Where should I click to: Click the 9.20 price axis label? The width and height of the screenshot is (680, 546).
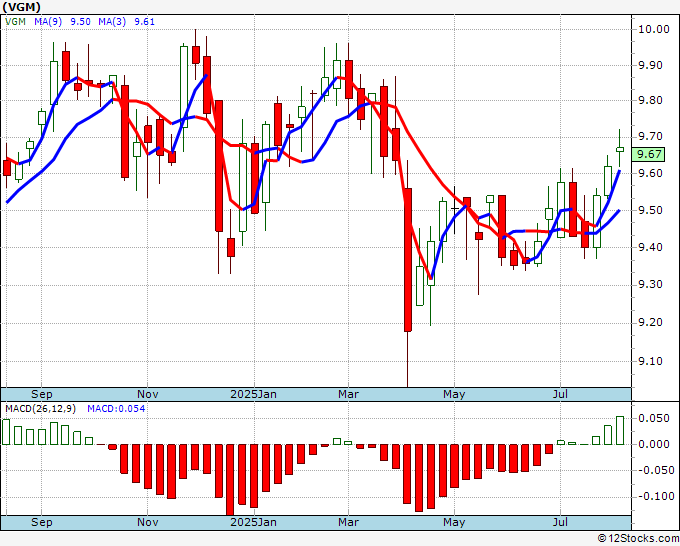click(651, 322)
